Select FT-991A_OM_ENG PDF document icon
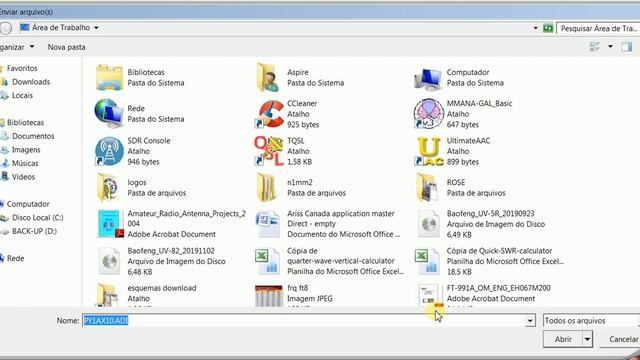The height and width of the screenshot is (360, 640). (x=431, y=296)
